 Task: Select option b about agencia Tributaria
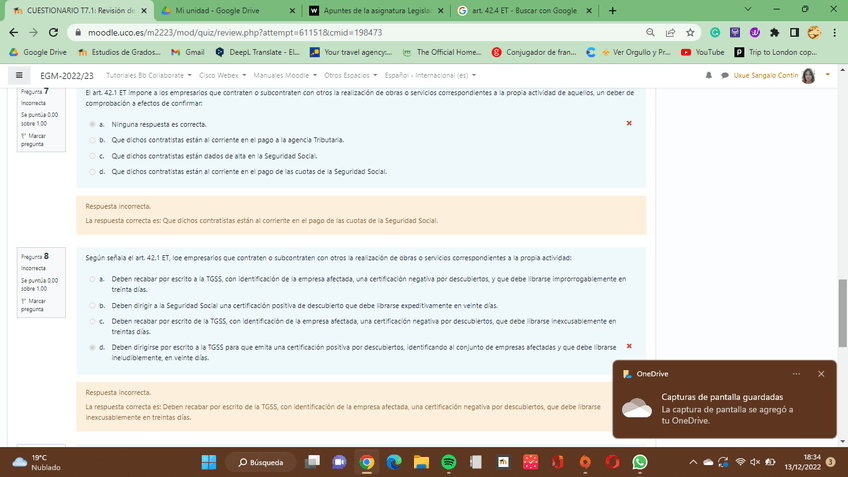[x=92, y=140]
